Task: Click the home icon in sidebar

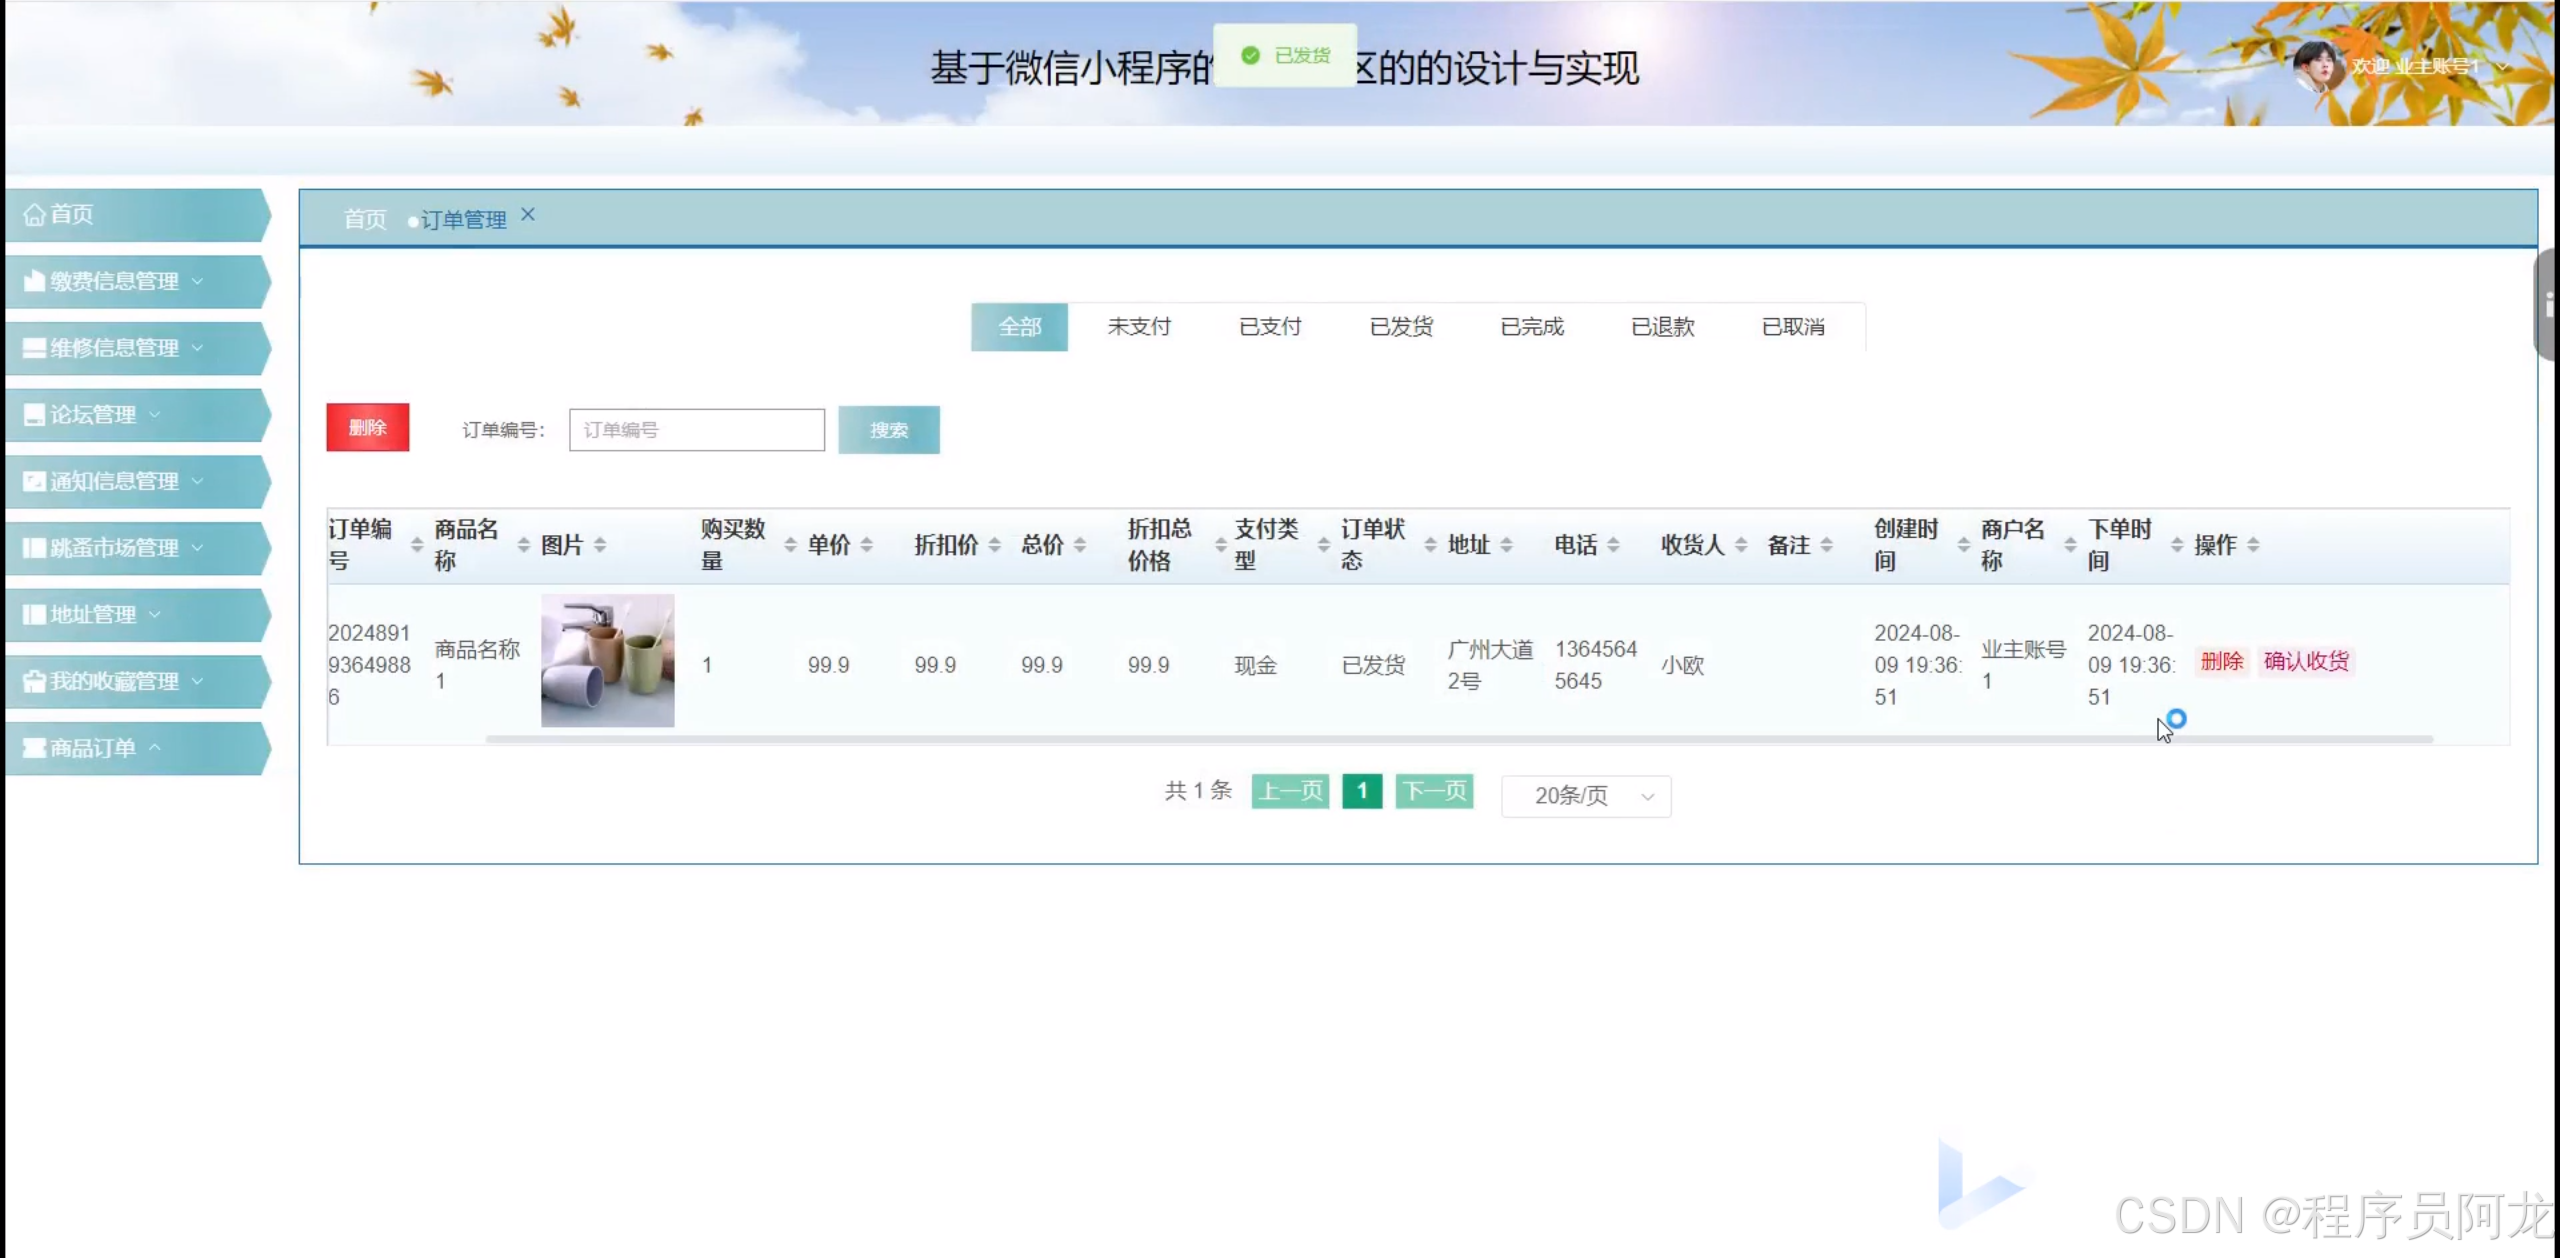Action: 34,215
